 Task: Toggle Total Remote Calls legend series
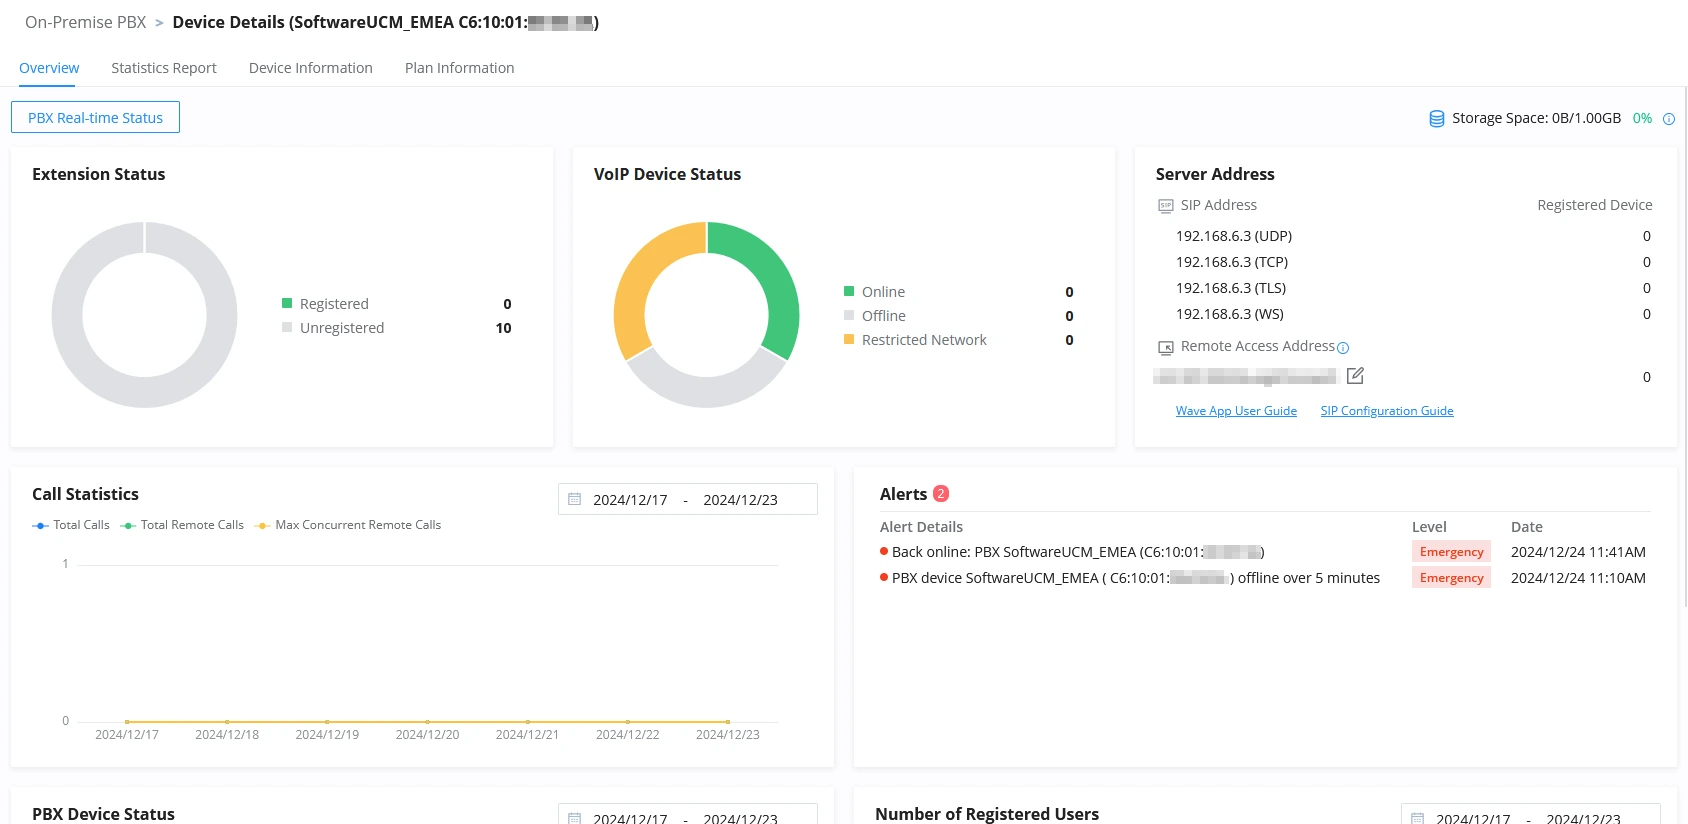click(182, 525)
